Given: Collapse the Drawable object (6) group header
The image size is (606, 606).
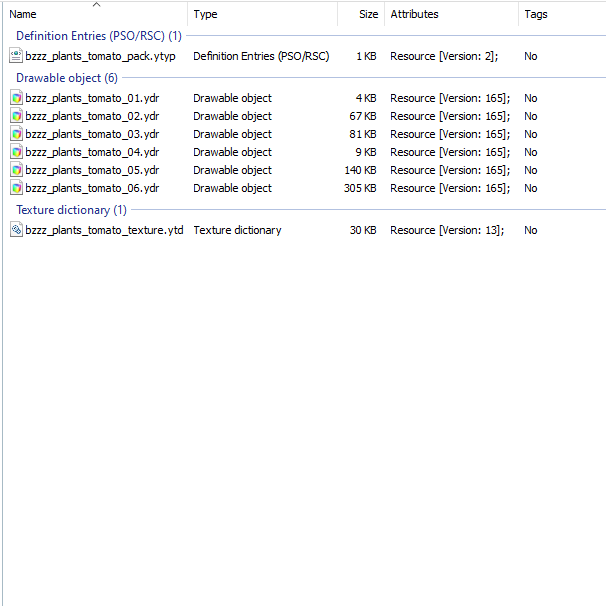Looking at the screenshot, I should [67, 78].
